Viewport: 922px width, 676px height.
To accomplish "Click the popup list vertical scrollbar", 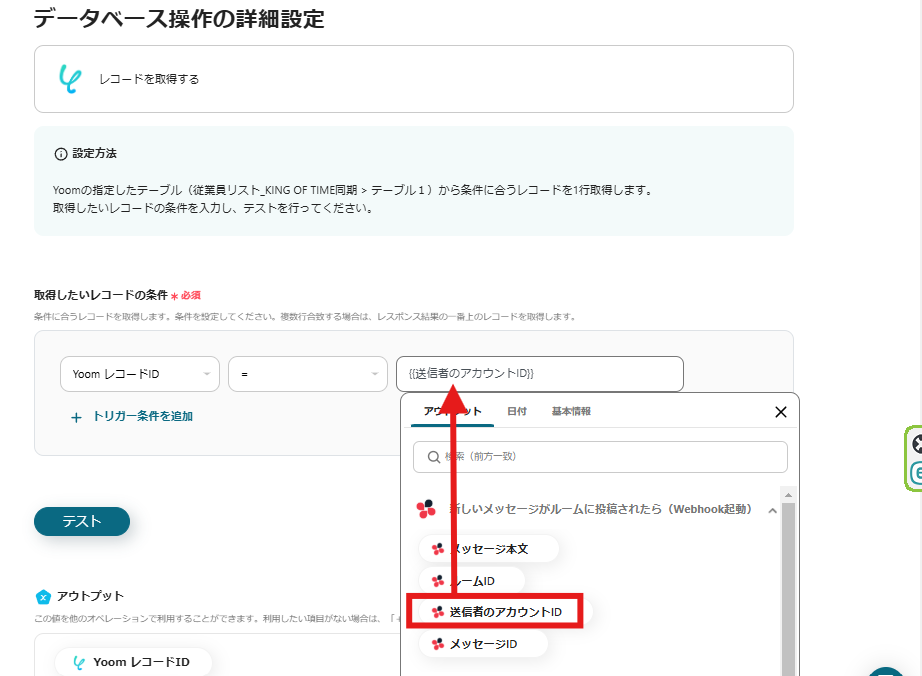I will click(789, 588).
